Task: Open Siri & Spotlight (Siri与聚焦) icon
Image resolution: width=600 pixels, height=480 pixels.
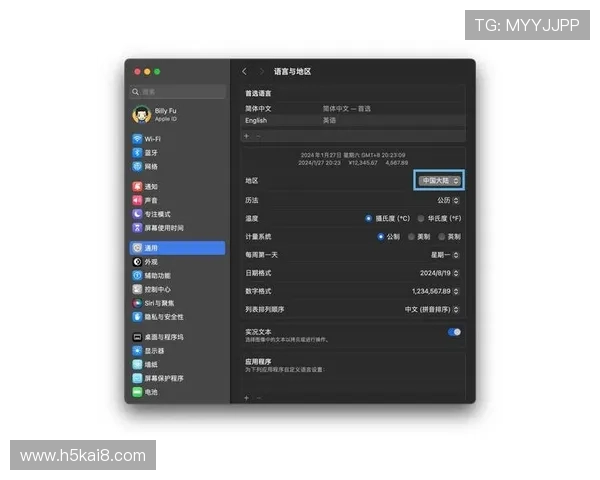Action: (x=137, y=303)
